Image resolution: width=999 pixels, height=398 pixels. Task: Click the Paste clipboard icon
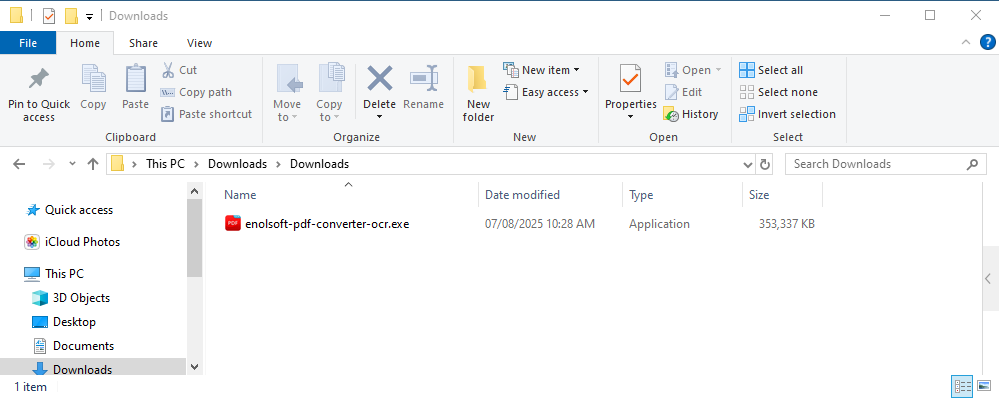(135, 78)
